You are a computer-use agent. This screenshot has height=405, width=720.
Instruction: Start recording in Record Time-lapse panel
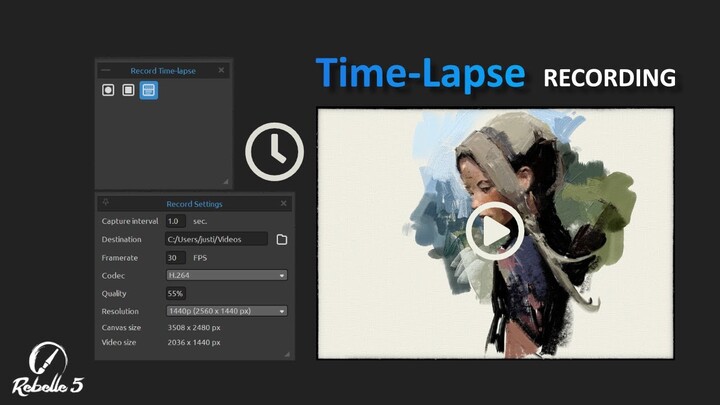(x=108, y=90)
